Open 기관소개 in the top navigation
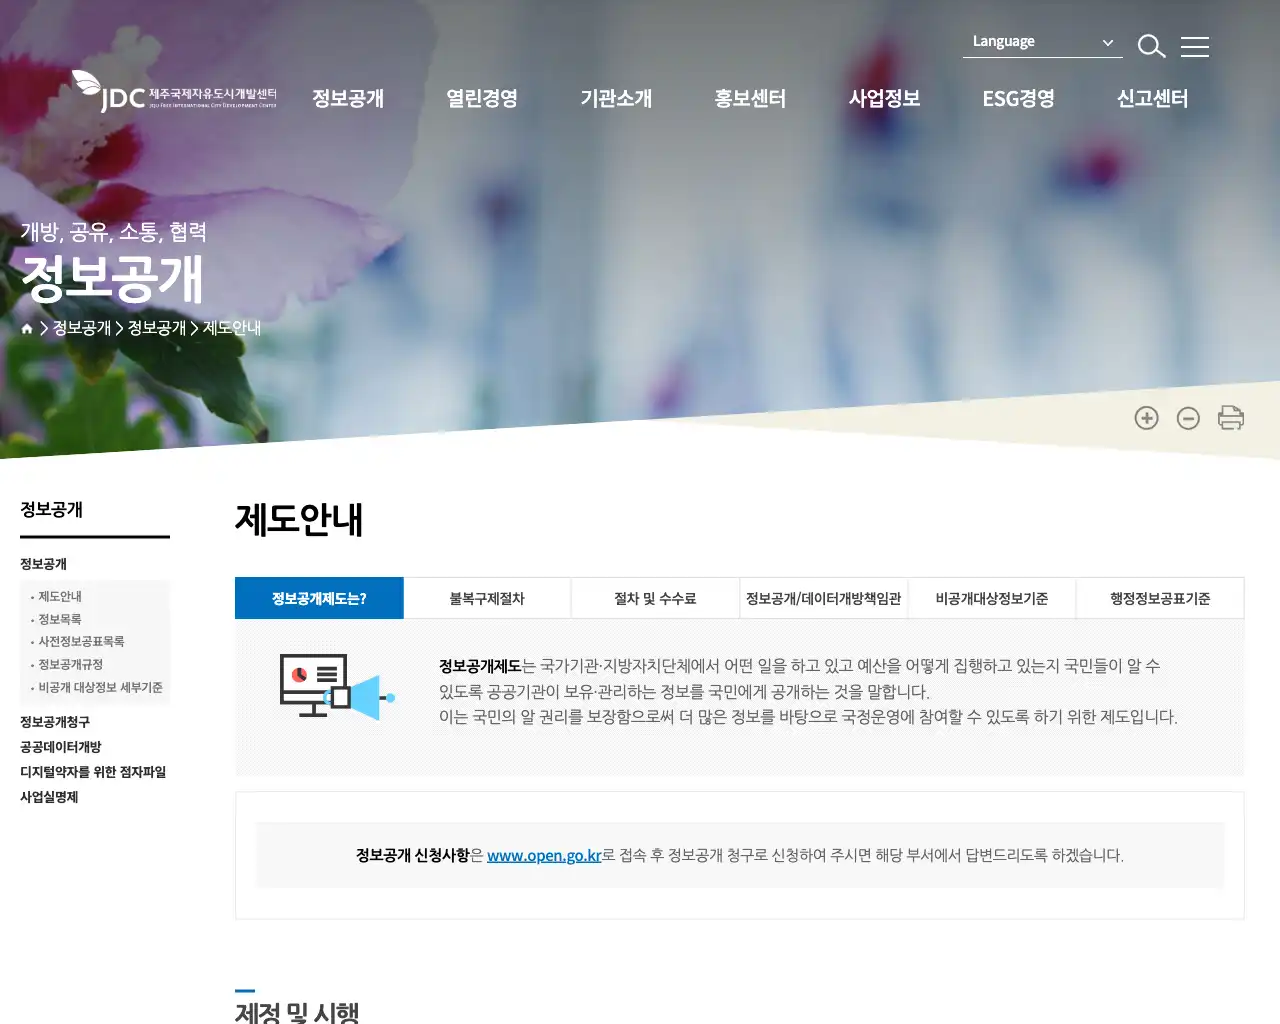This screenshot has height=1024, width=1280. coord(616,98)
